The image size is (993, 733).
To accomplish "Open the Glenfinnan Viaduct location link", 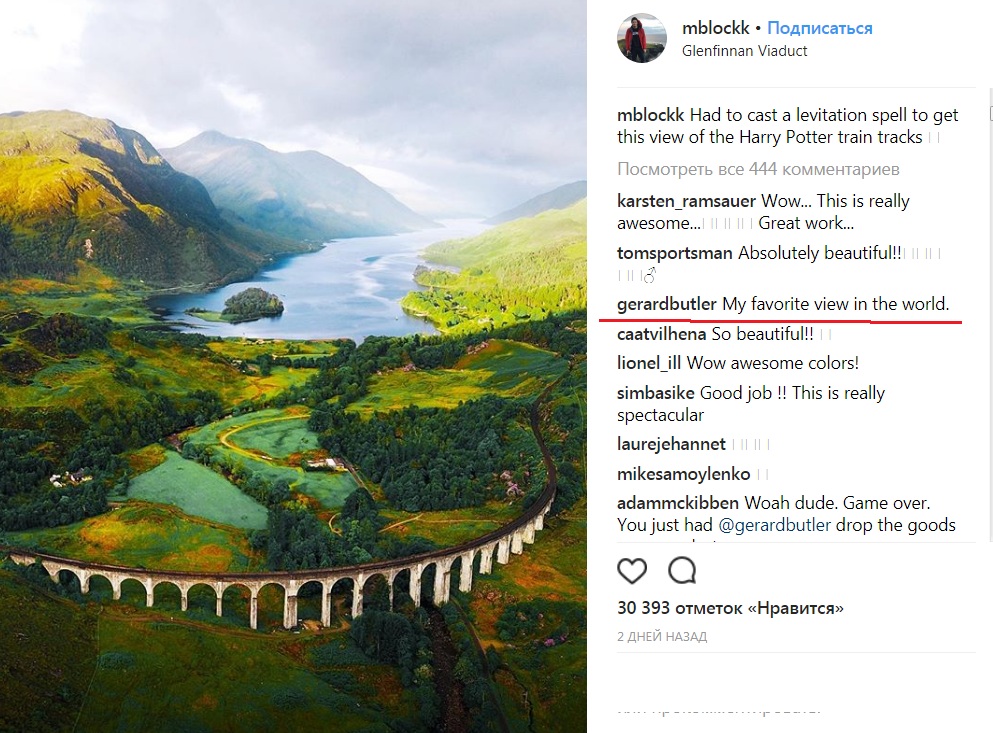I will click(x=744, y=50).
